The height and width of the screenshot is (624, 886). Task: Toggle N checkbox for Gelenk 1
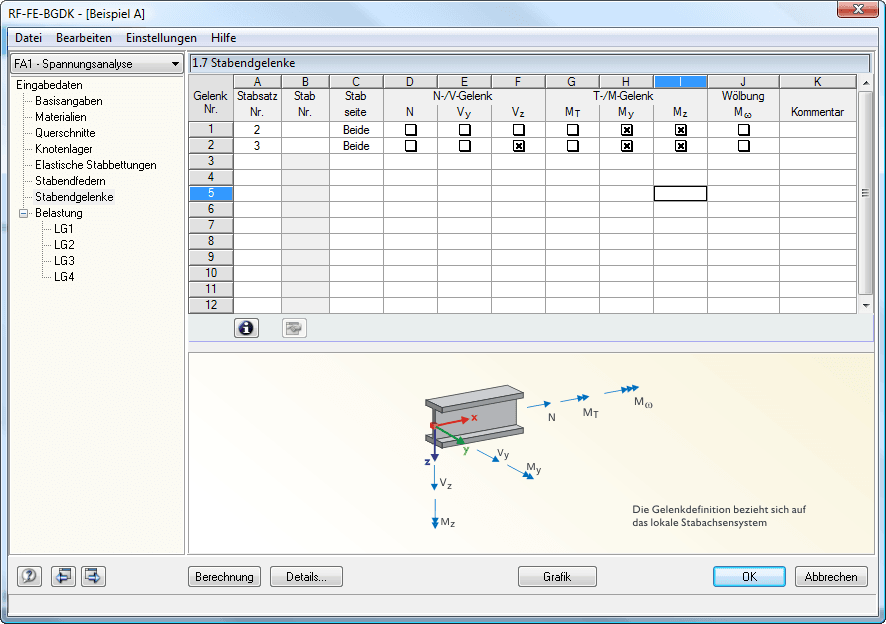[x=411, y=129]
